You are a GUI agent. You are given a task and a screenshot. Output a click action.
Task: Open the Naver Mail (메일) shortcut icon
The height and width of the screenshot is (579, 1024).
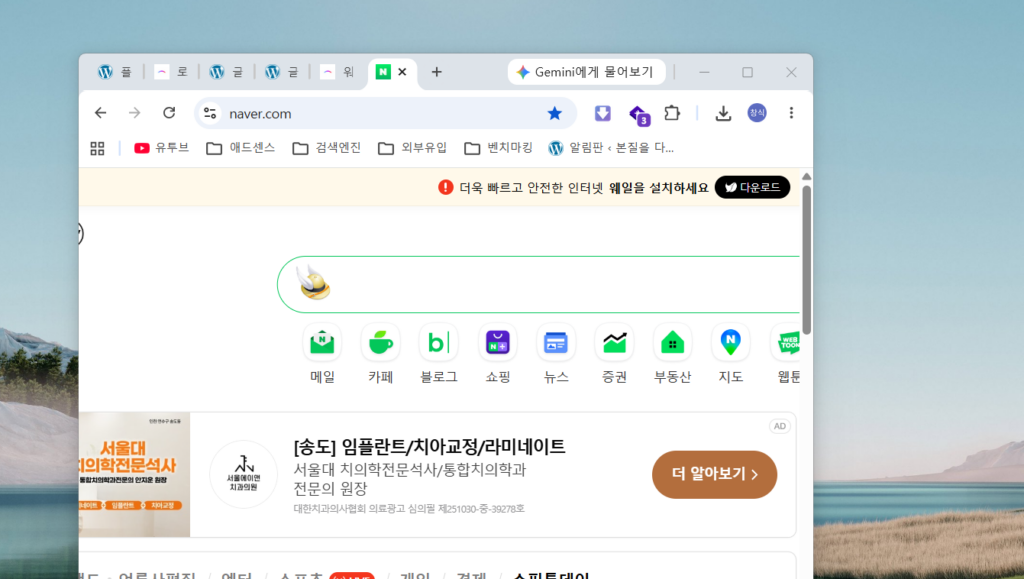pos(322,343)
